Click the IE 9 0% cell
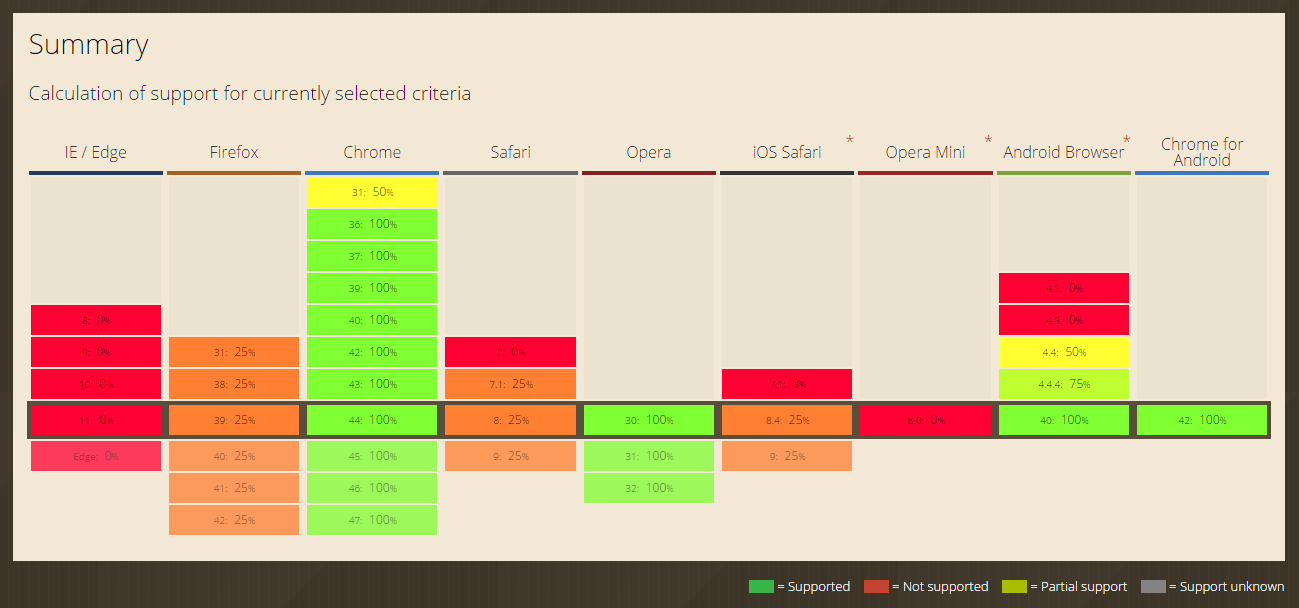The height and width of the screenshot is (608, 1299). (x=96, y=352)
